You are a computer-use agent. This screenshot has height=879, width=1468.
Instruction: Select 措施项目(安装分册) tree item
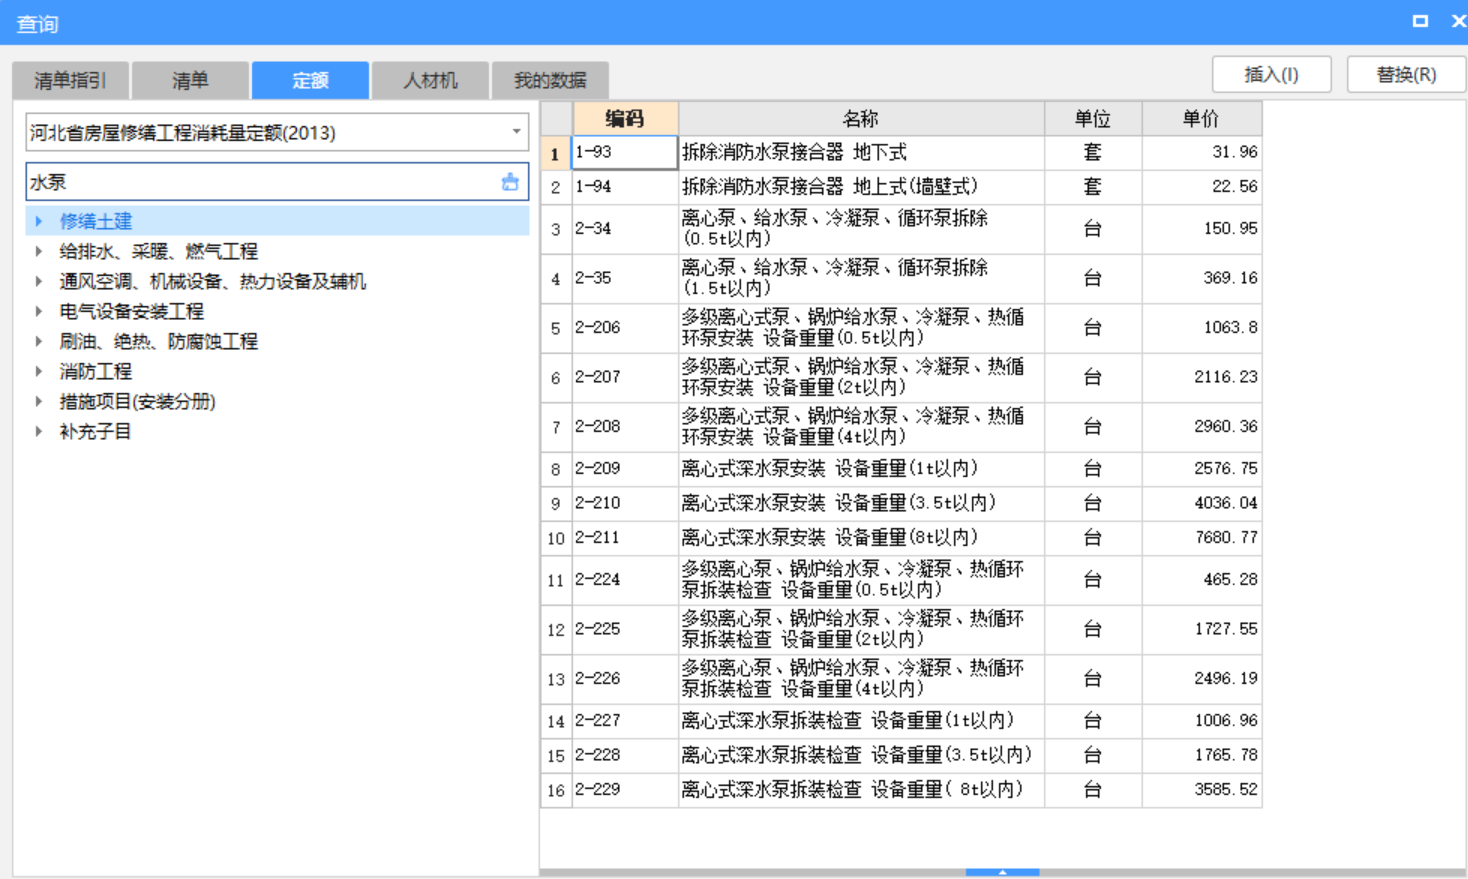pyautogui.click(x=137, y=401)
